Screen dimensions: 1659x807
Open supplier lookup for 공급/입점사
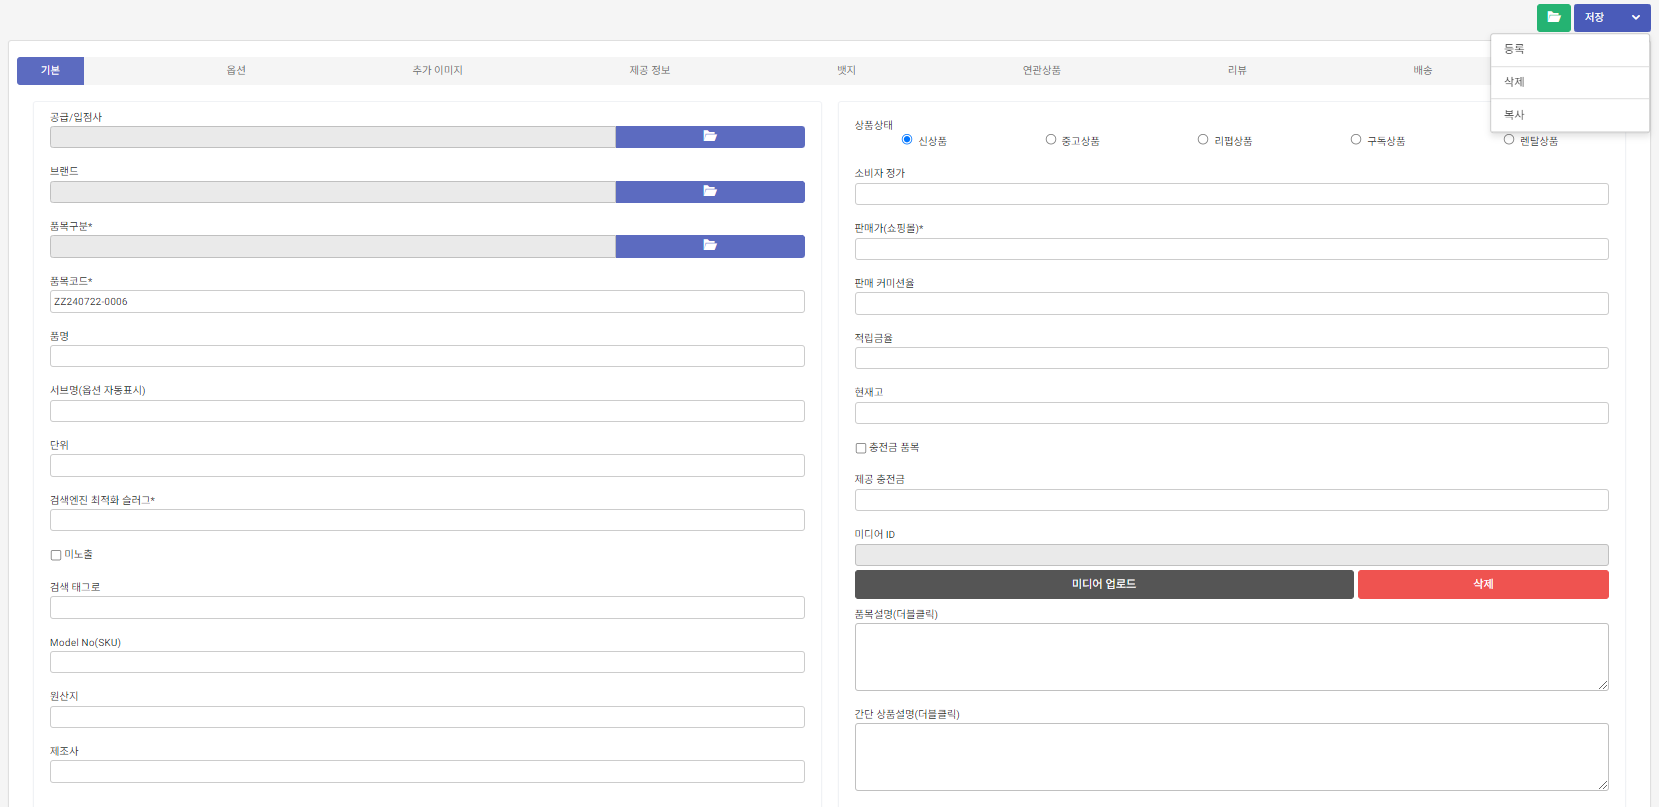point(710,137)
